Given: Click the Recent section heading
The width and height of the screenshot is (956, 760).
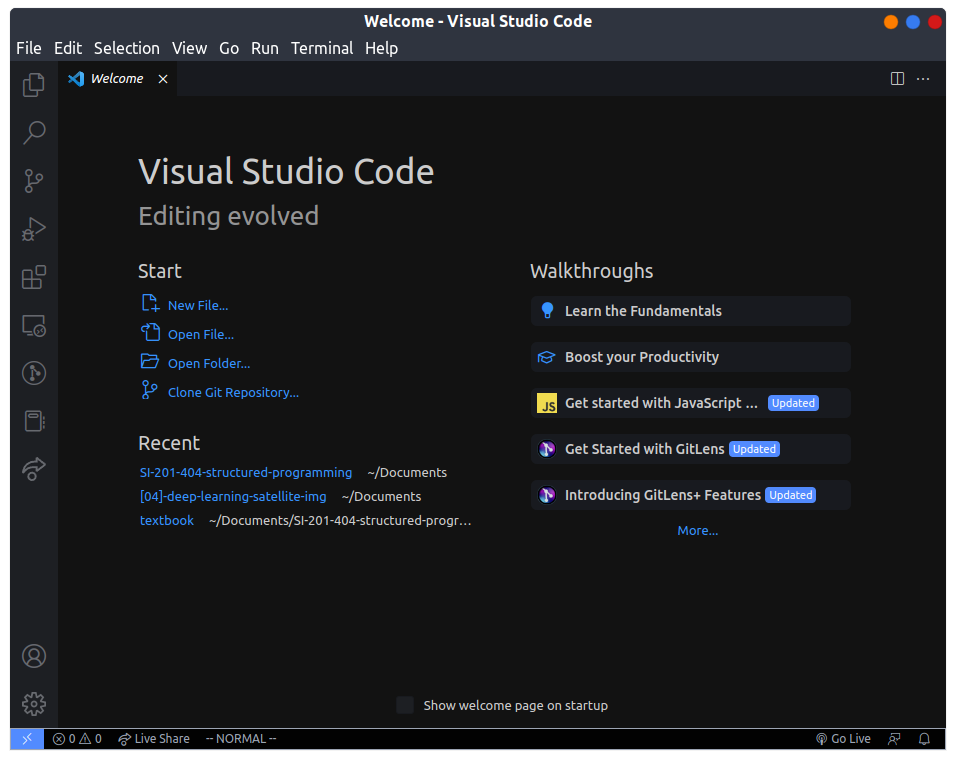Looking at the screenshot, I should tap(169, 443).
